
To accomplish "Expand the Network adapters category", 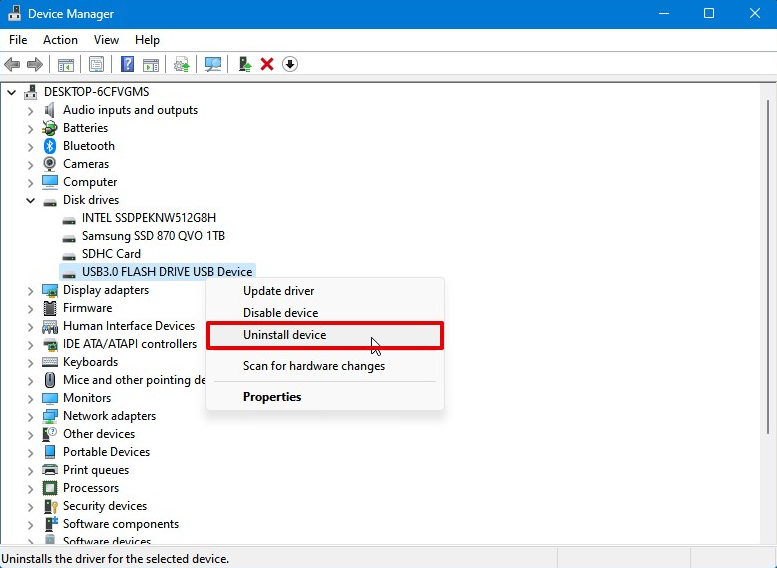I will tap(30, 416).
